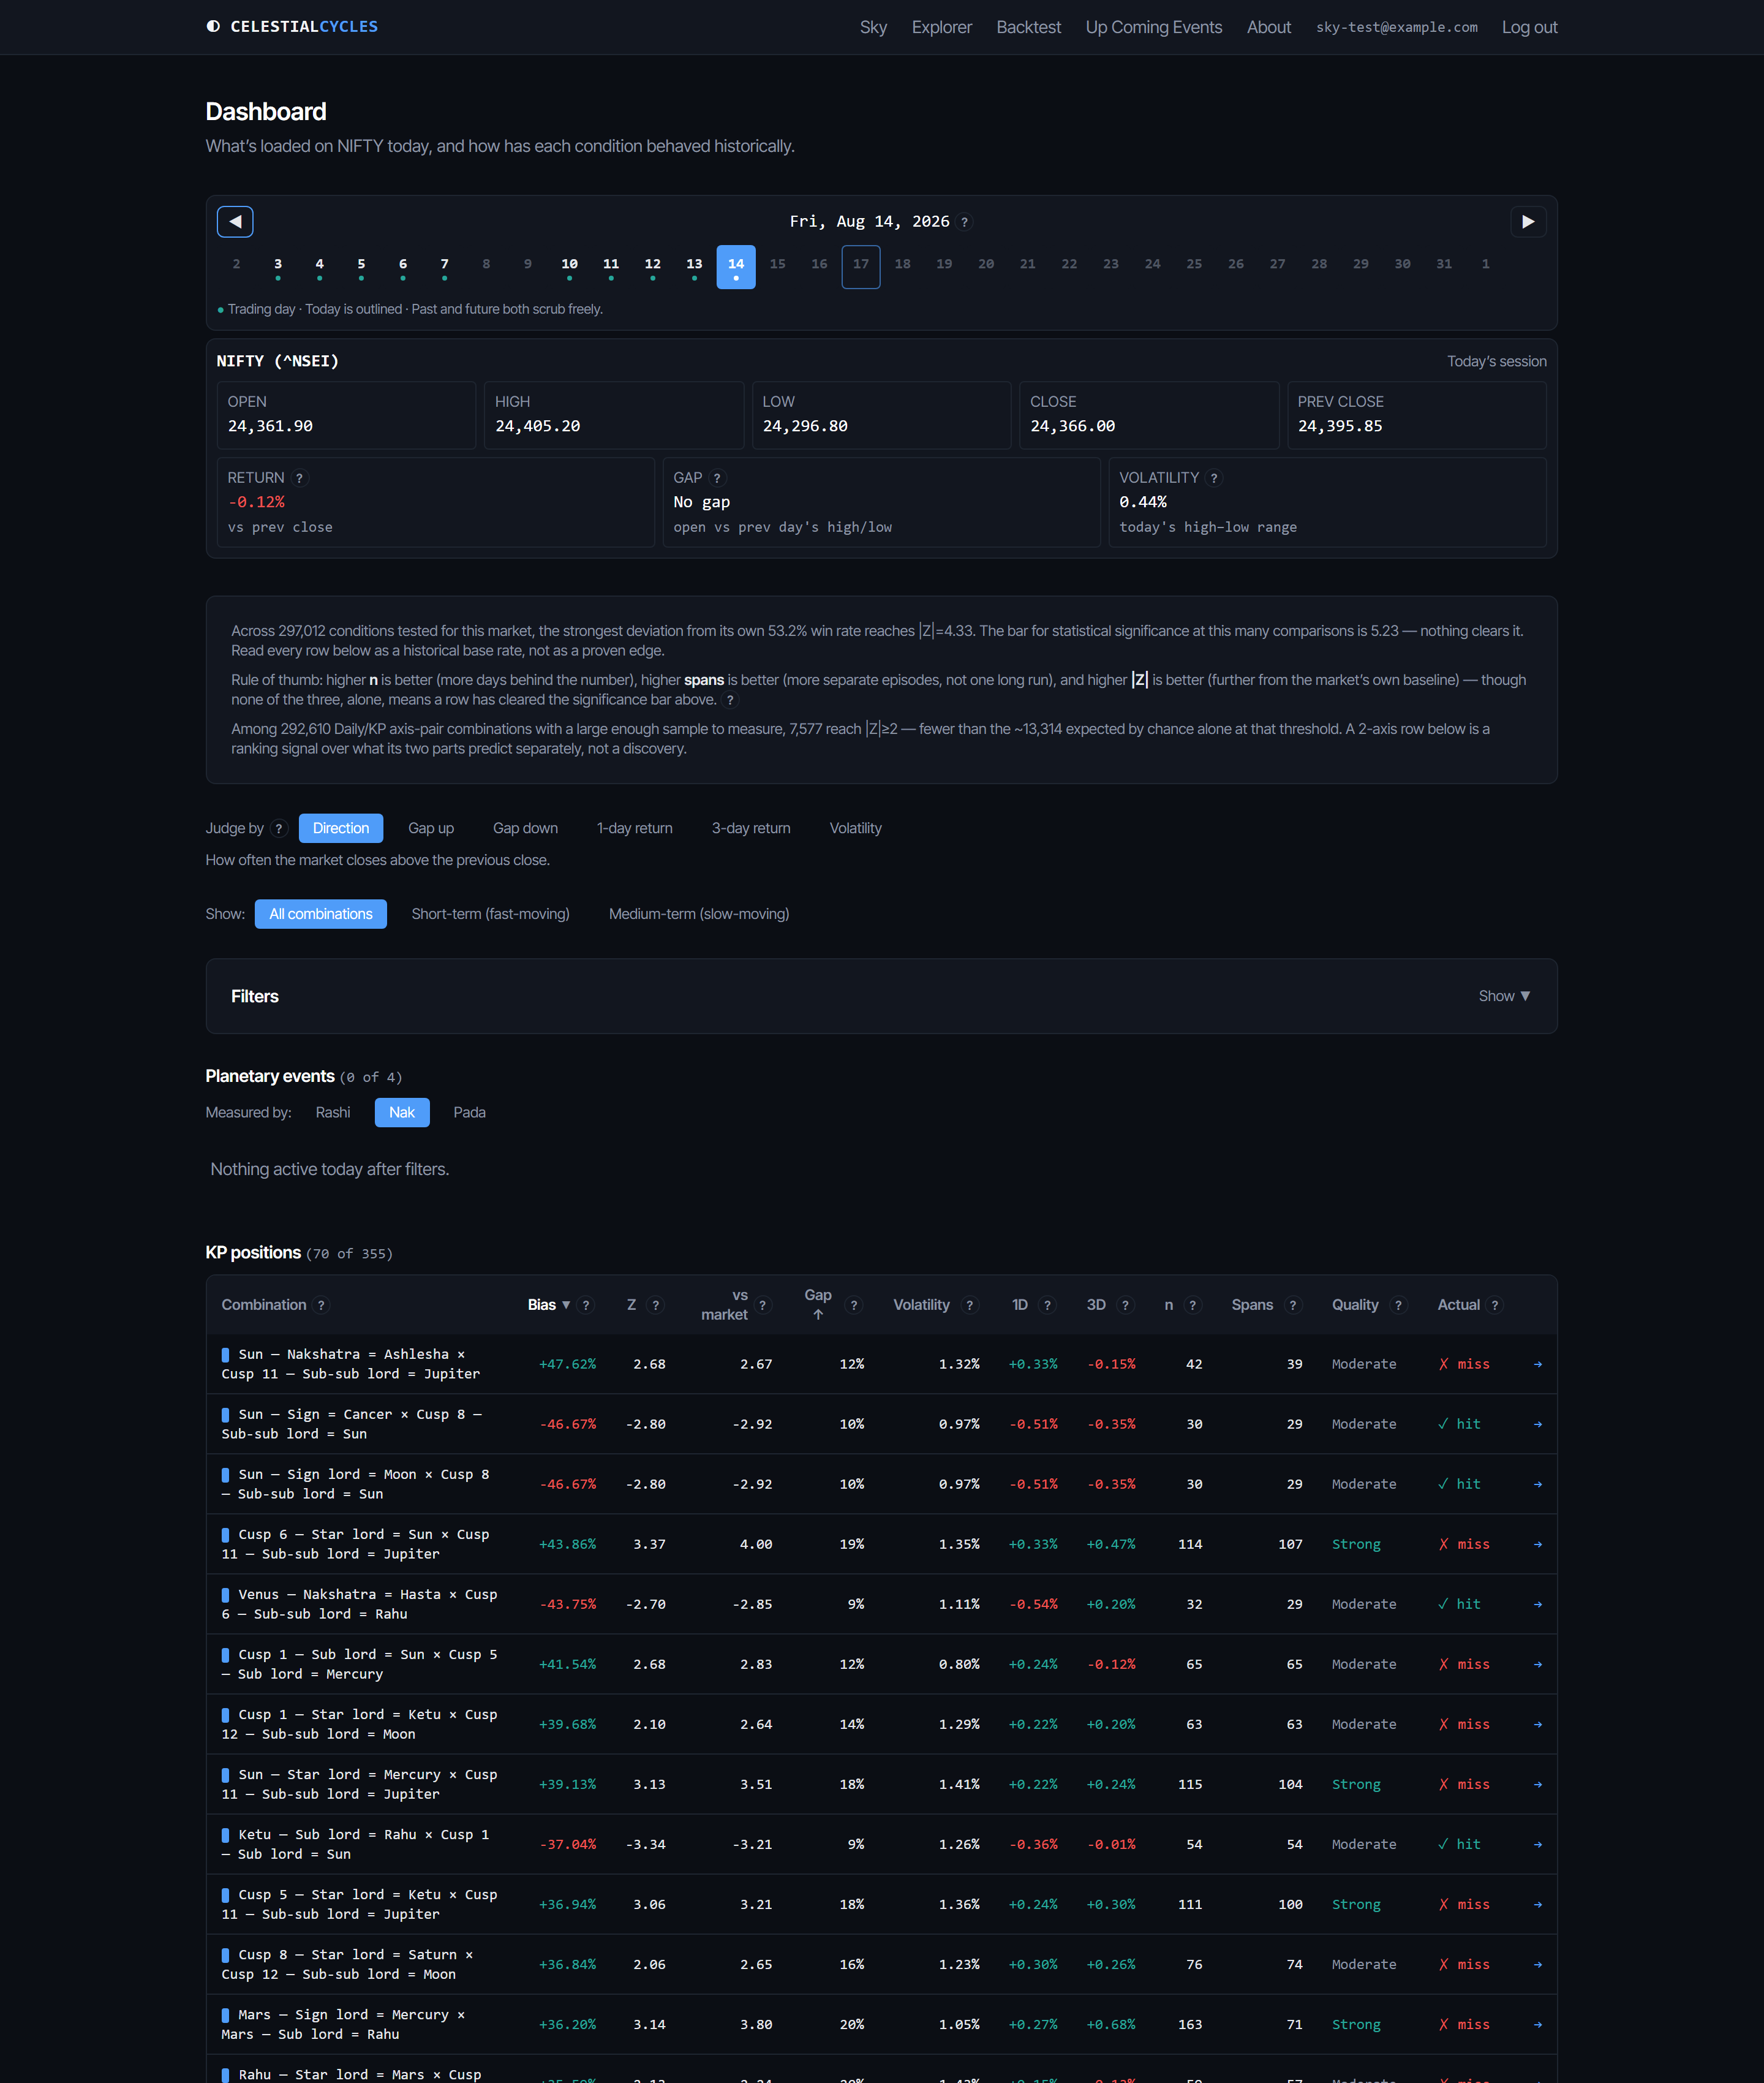Open Explorer navigation item
The width and height of the screenshot is (1764, 2083).
[941, 27]
